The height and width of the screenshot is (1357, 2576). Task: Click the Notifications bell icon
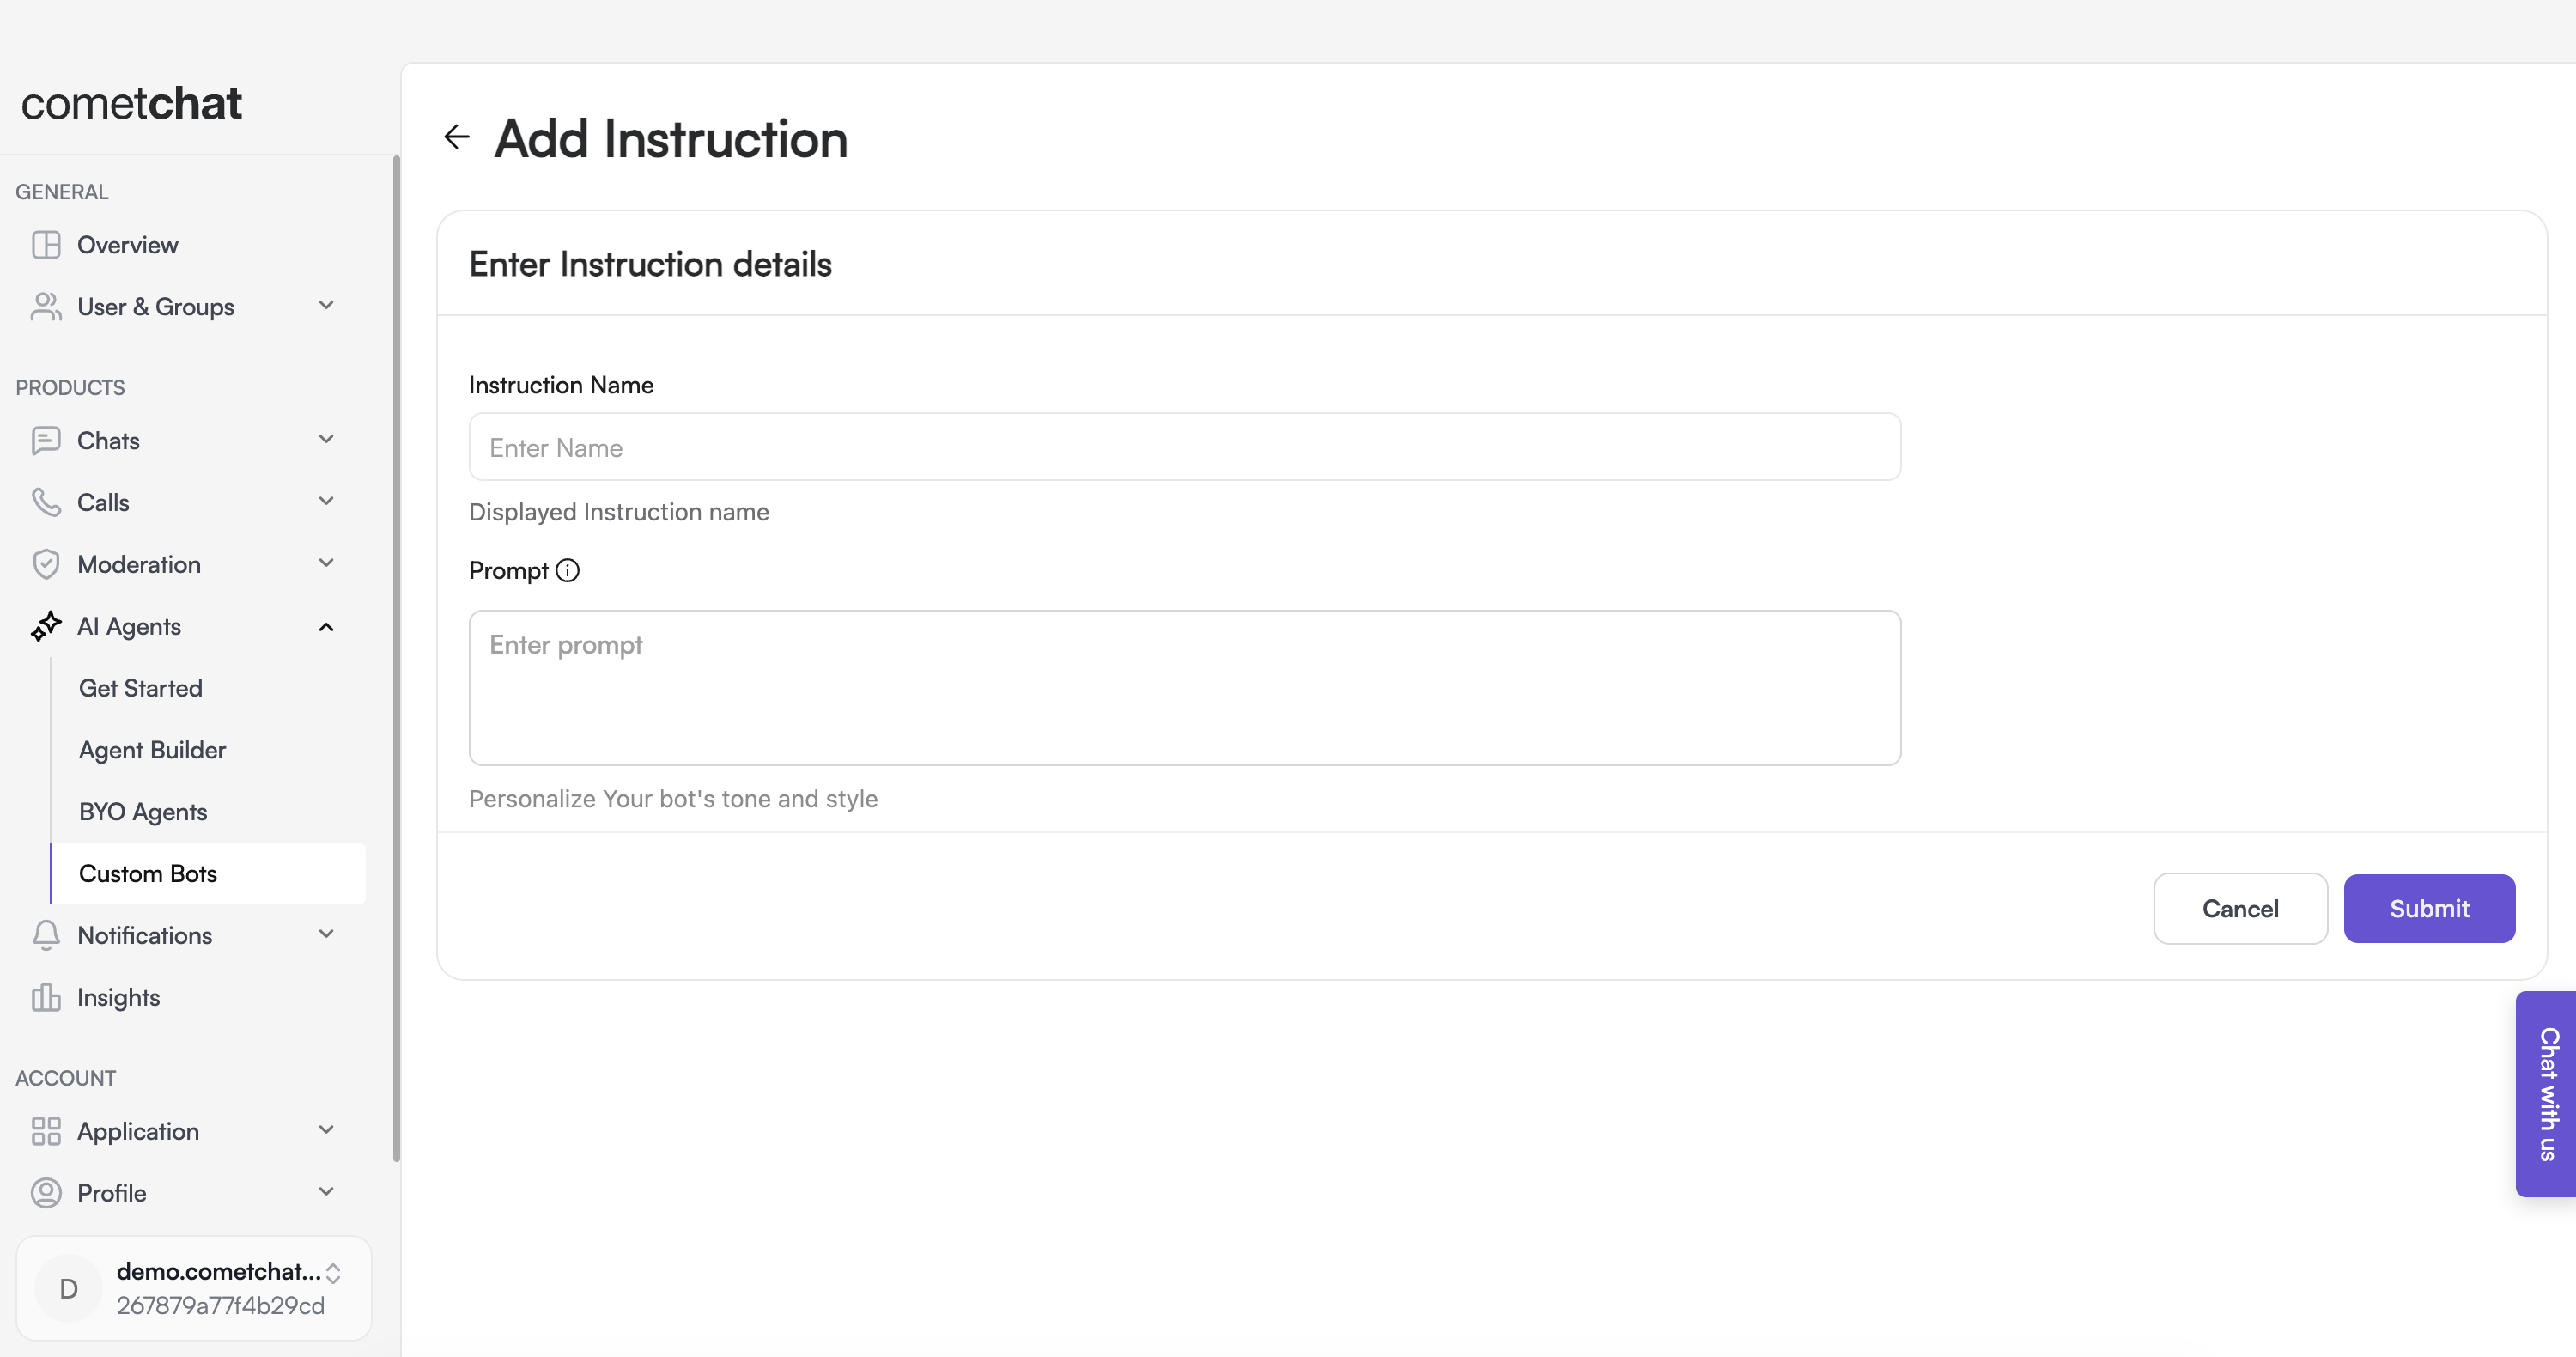click(46, 935)
